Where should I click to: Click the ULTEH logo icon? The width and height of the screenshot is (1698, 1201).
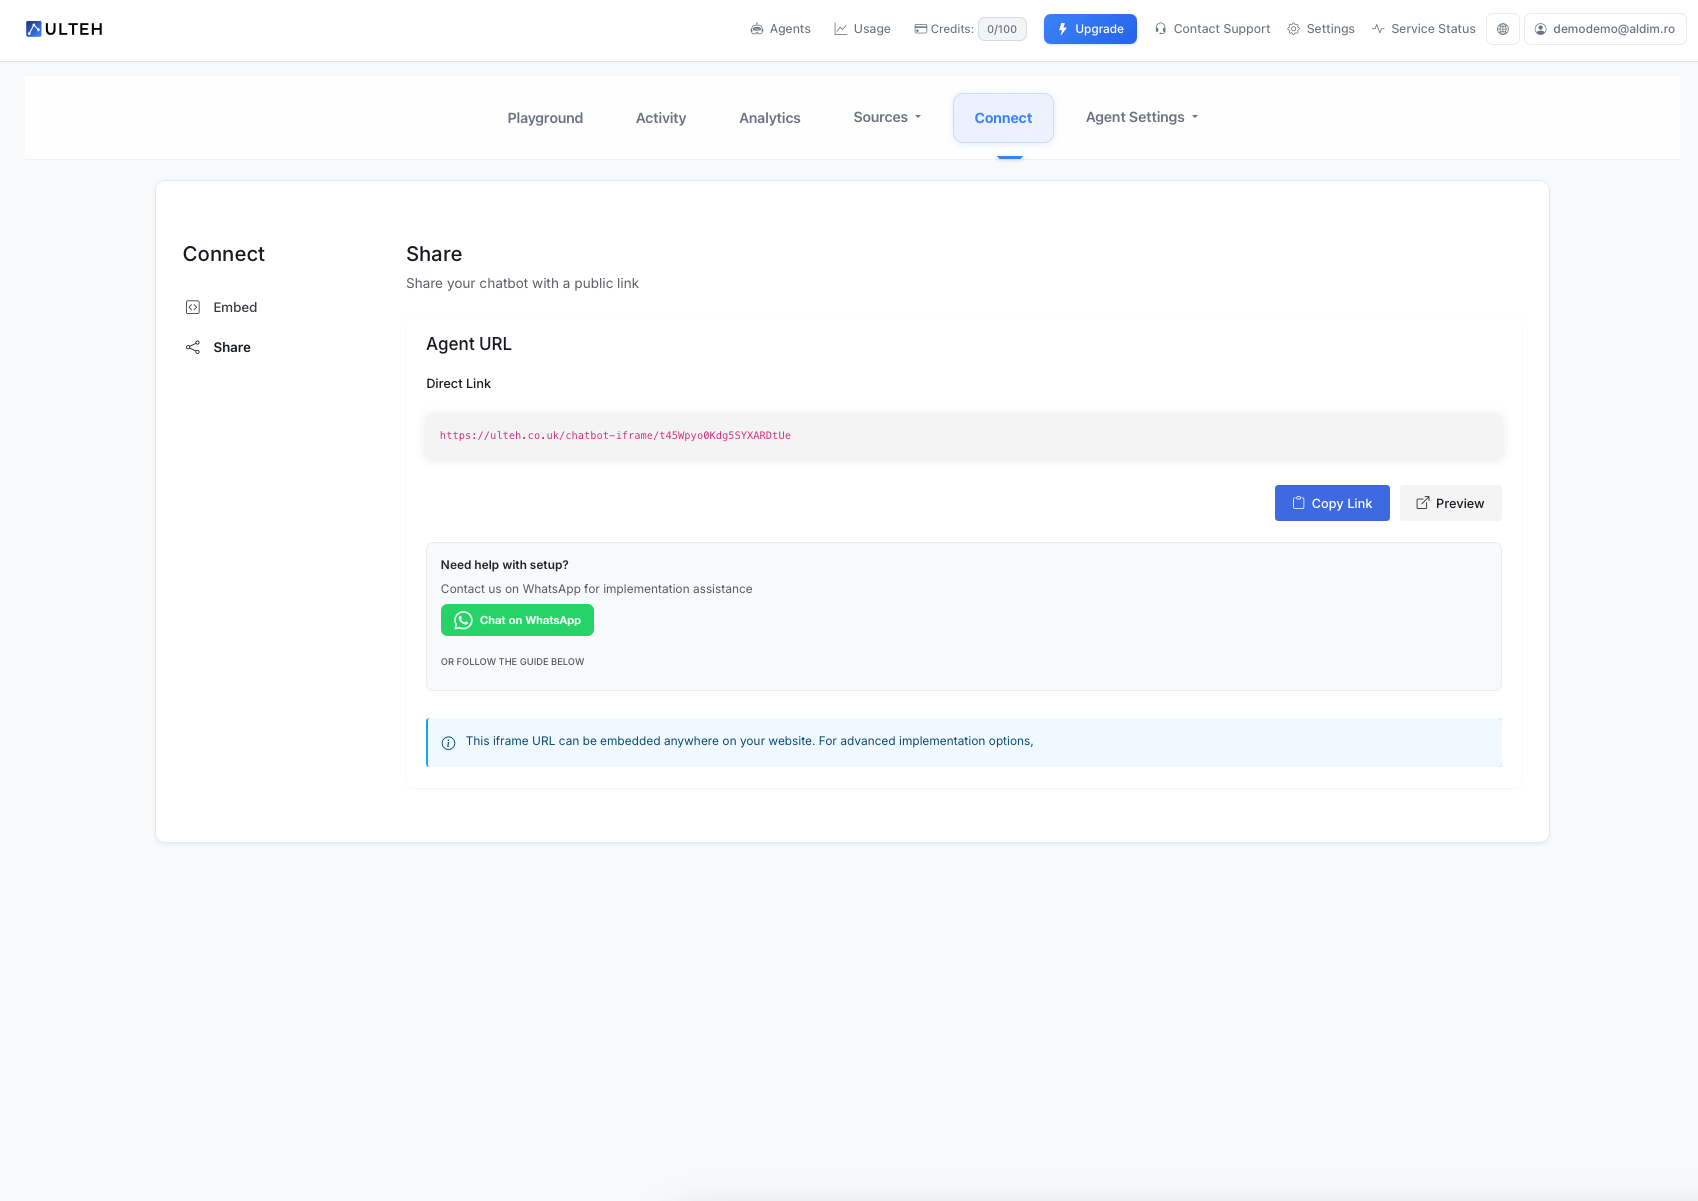(33, 29)
